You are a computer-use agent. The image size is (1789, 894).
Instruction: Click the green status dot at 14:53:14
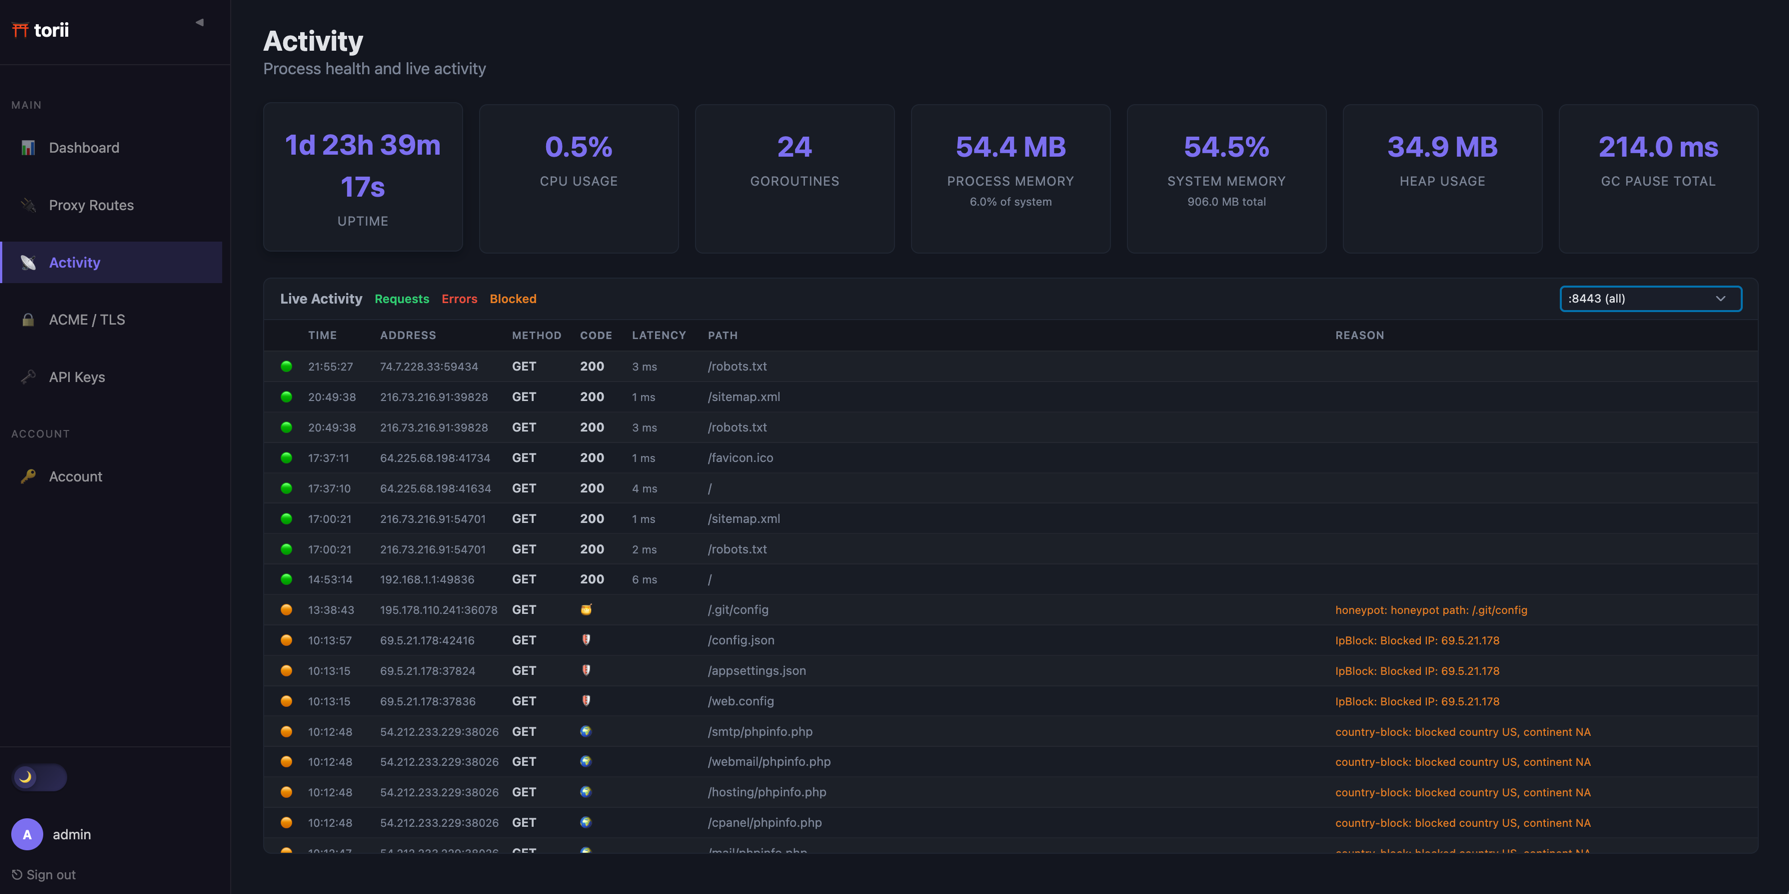pyautogui.click(x=286, y=579)
